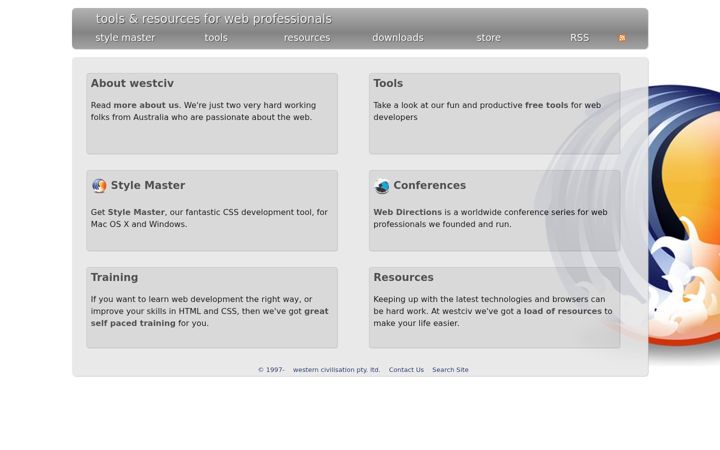720x450 pixels.
Task: Click 'western civilisation pty. ltd.' footer link
Action: point(337,370)
